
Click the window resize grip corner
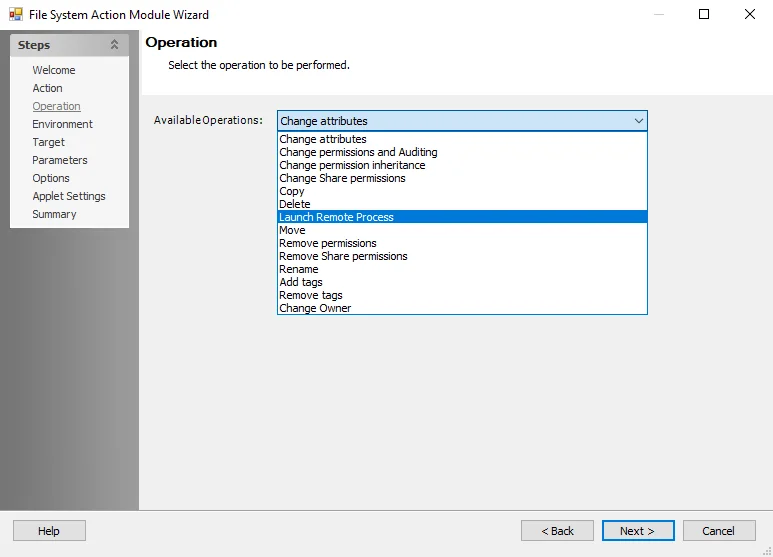tap(768, 552)
